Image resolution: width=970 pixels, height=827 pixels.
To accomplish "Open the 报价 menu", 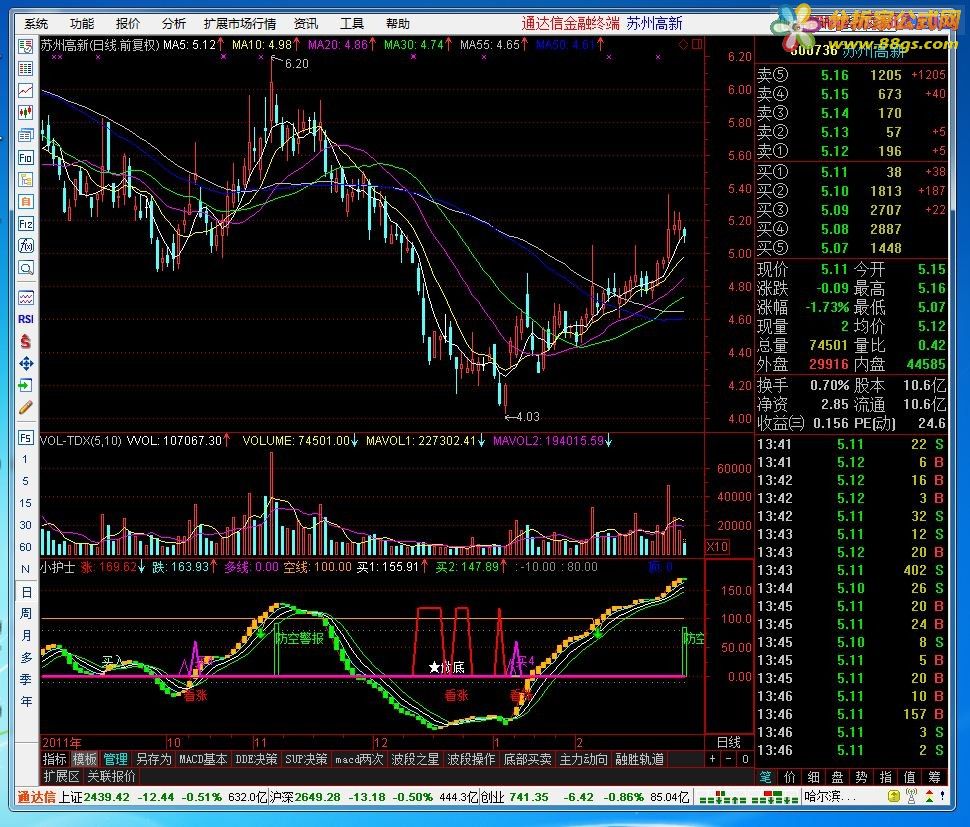I will coord(127,24).
